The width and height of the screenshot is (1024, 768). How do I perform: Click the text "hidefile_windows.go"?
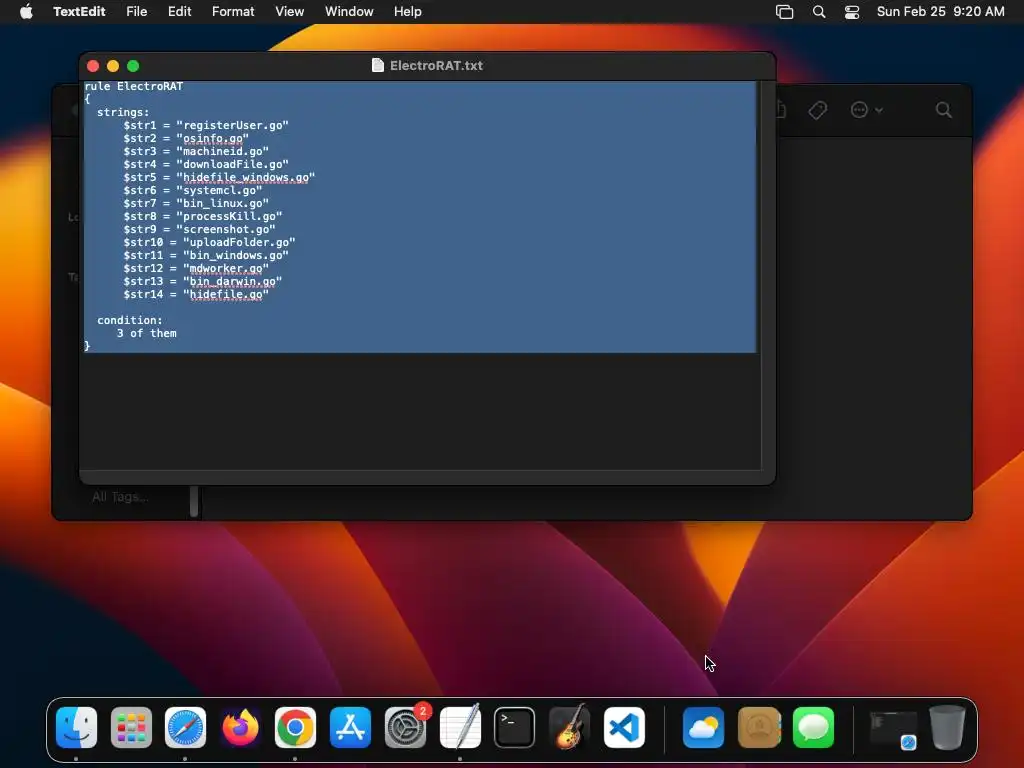point(246,178)
